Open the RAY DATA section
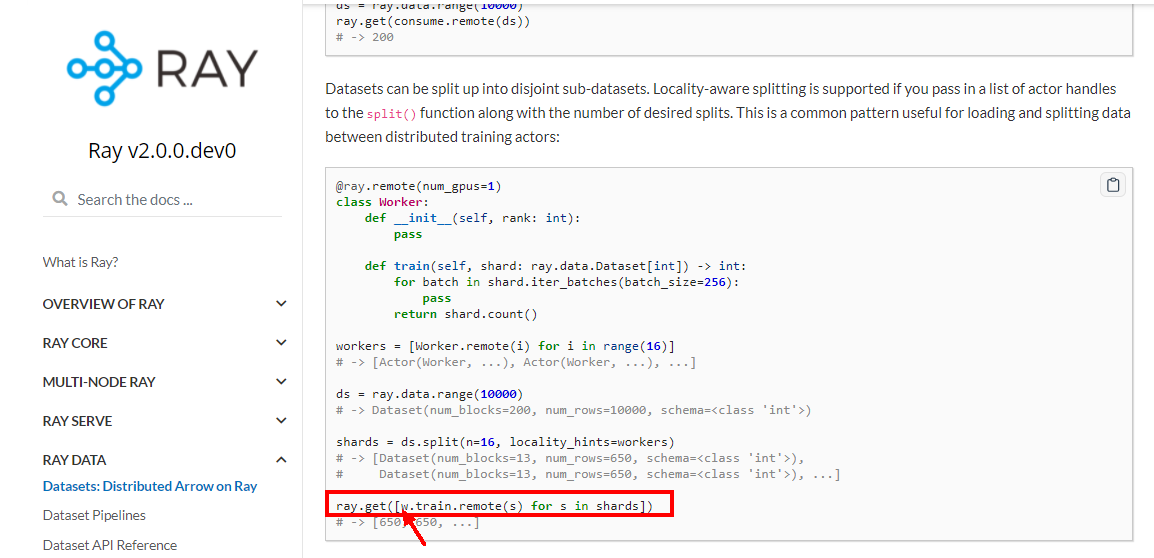 (74, 460)
